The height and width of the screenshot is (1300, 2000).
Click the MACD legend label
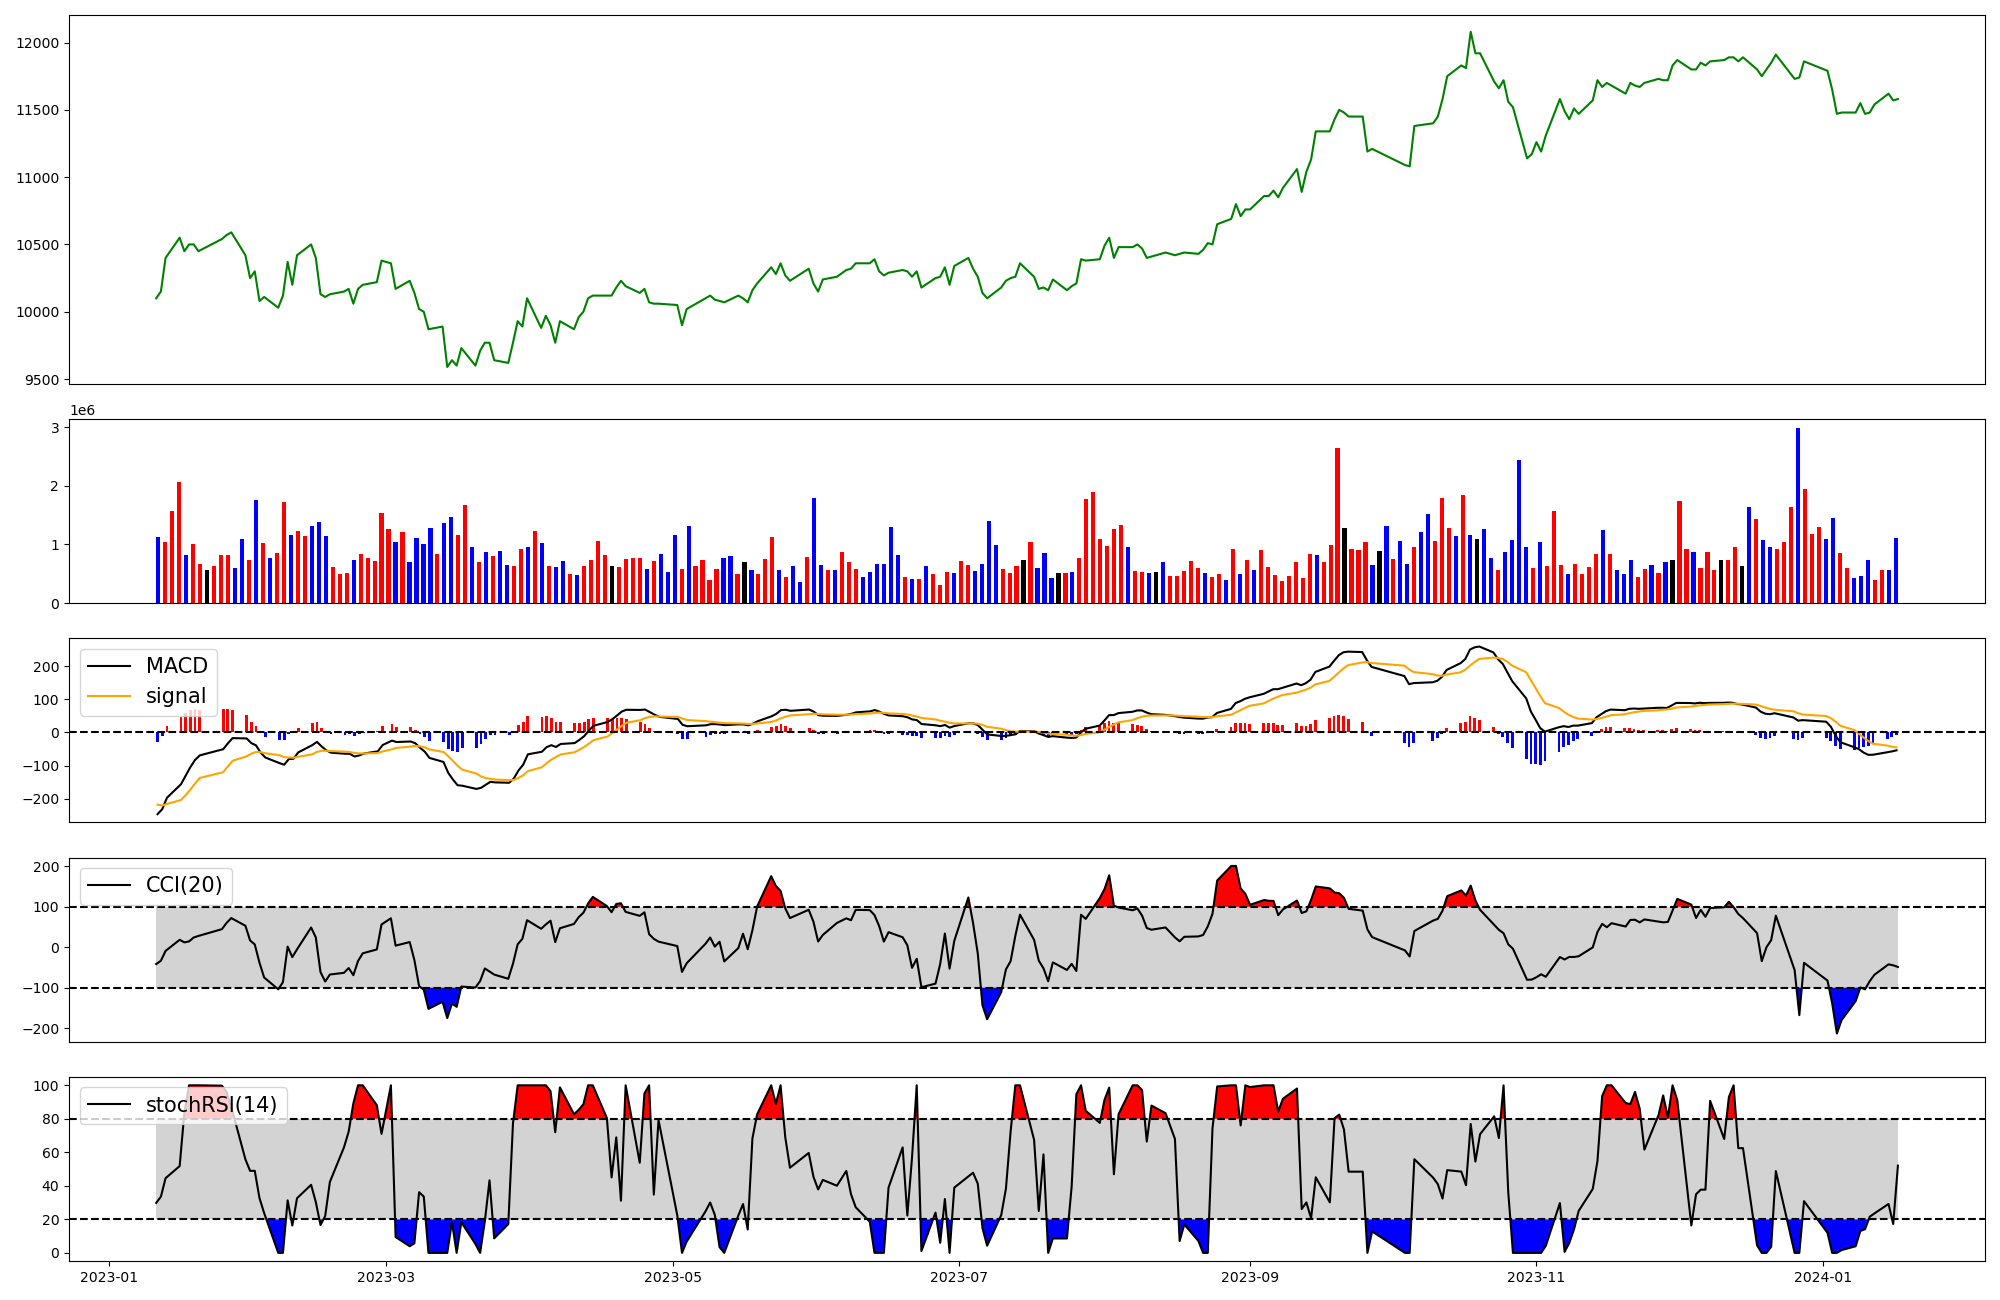(x=176, y=666)
